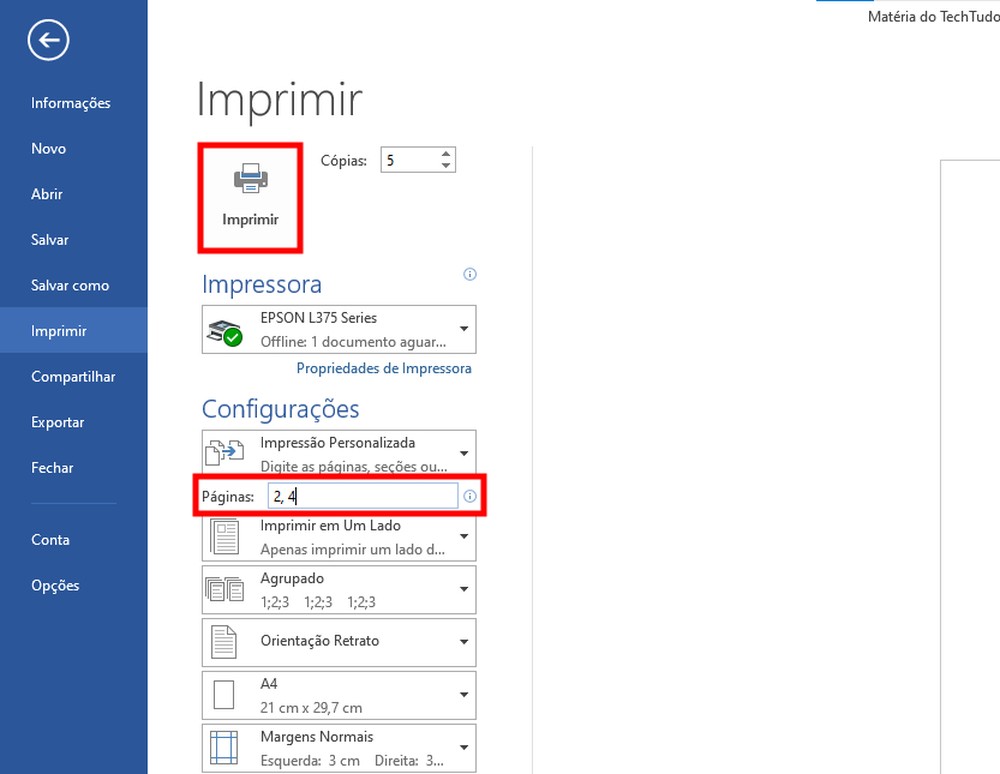
Task: Click inside the Páginas text field
Action: click(x=360, y=495)
